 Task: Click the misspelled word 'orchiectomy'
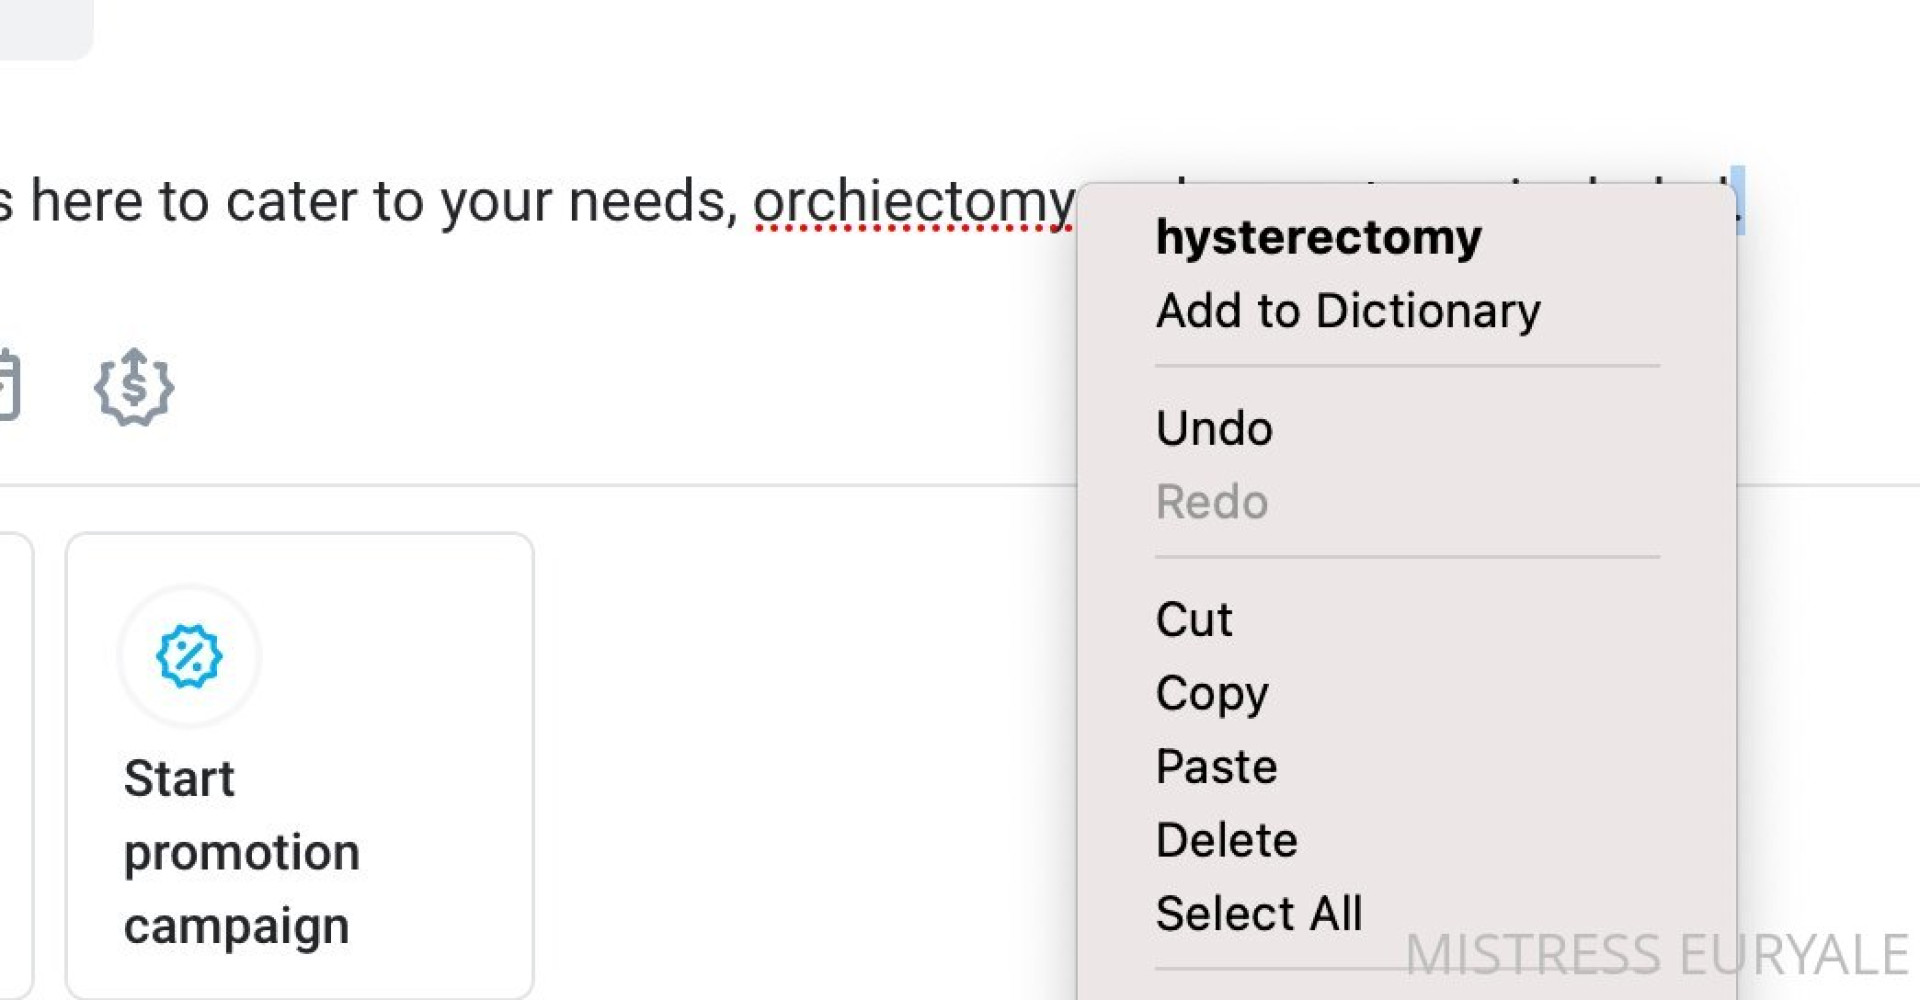point(912,203)
